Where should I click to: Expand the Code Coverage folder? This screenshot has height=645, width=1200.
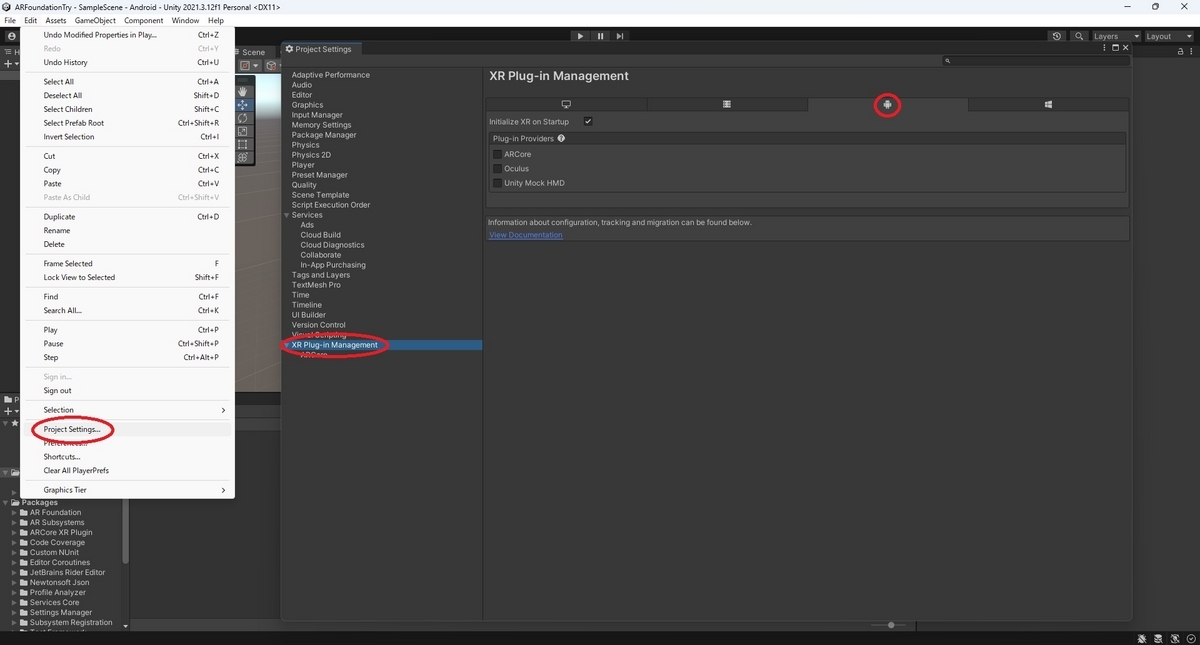pos(15,542)
